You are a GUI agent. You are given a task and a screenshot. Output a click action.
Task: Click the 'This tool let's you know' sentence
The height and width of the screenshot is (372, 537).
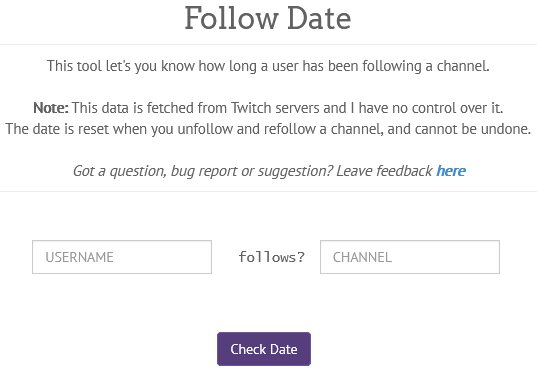(268, 66)
